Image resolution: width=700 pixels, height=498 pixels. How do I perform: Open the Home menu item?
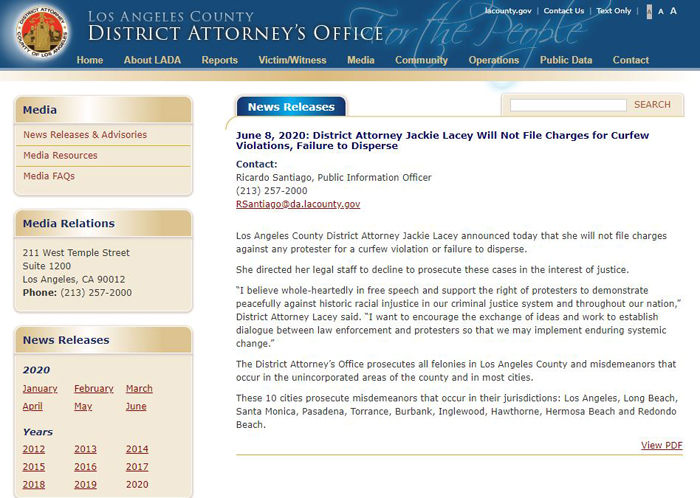(90, 60)
